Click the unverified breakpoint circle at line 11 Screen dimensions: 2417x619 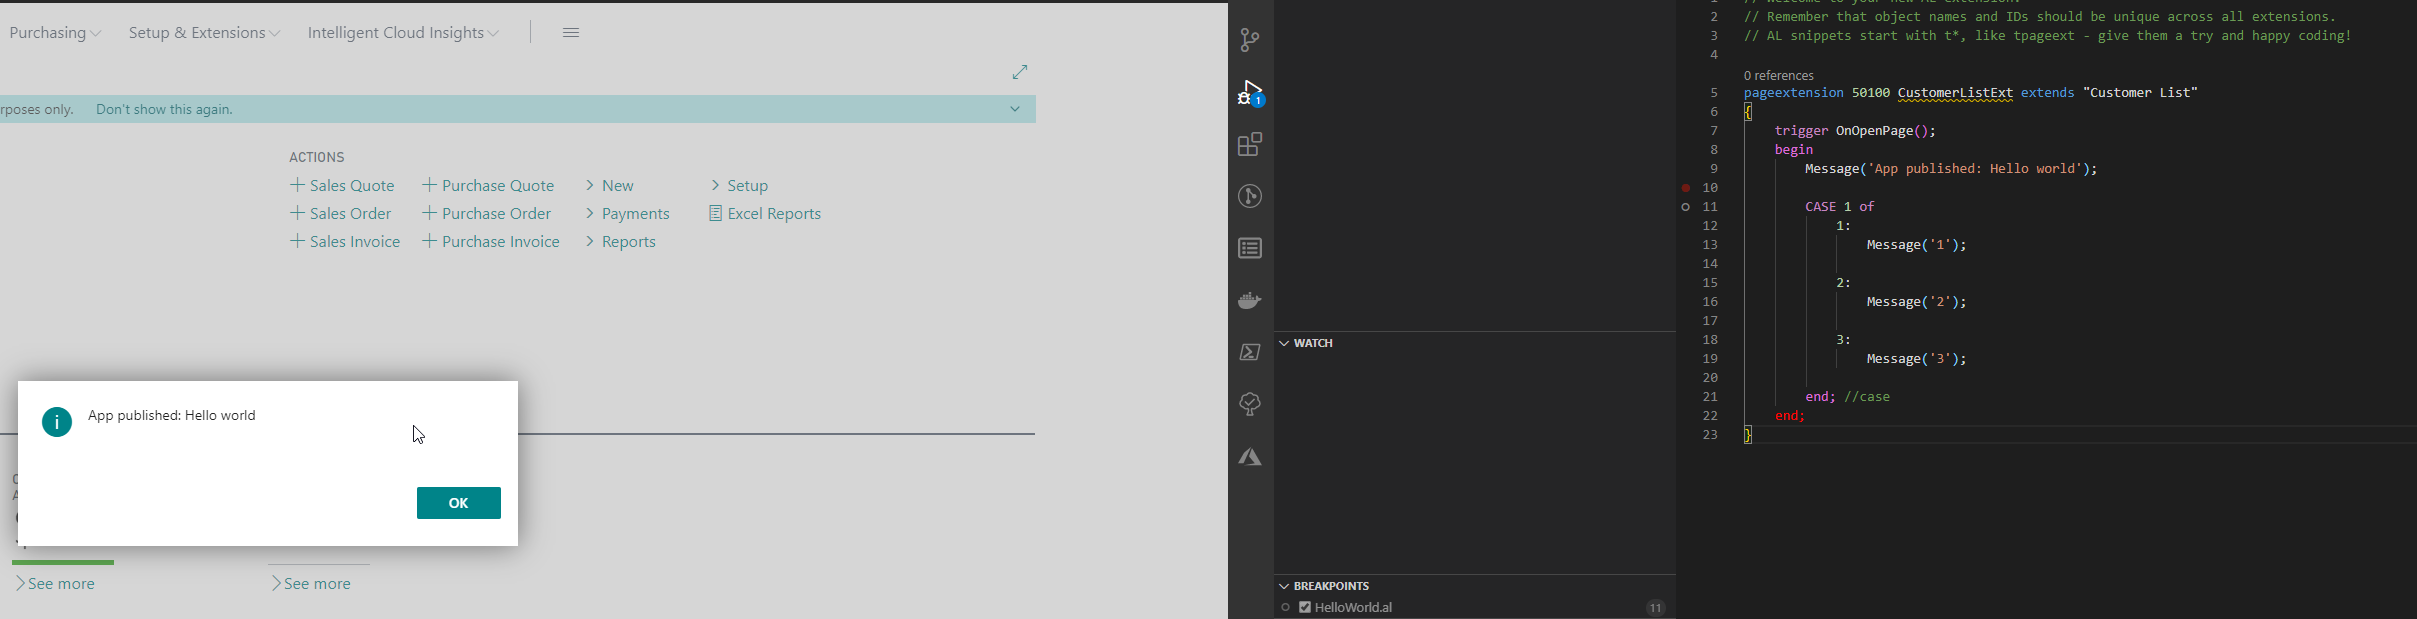point(1686,207)
